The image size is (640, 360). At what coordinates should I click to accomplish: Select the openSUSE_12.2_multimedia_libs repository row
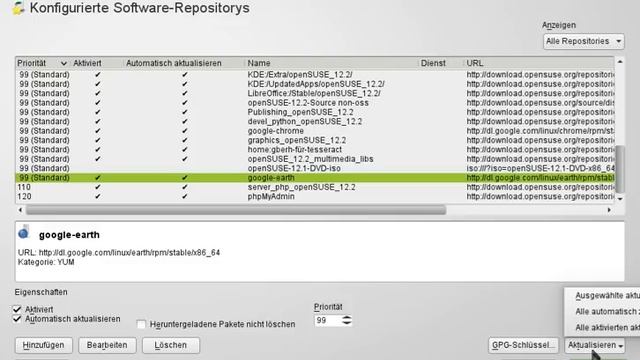(x=315, y=159)
